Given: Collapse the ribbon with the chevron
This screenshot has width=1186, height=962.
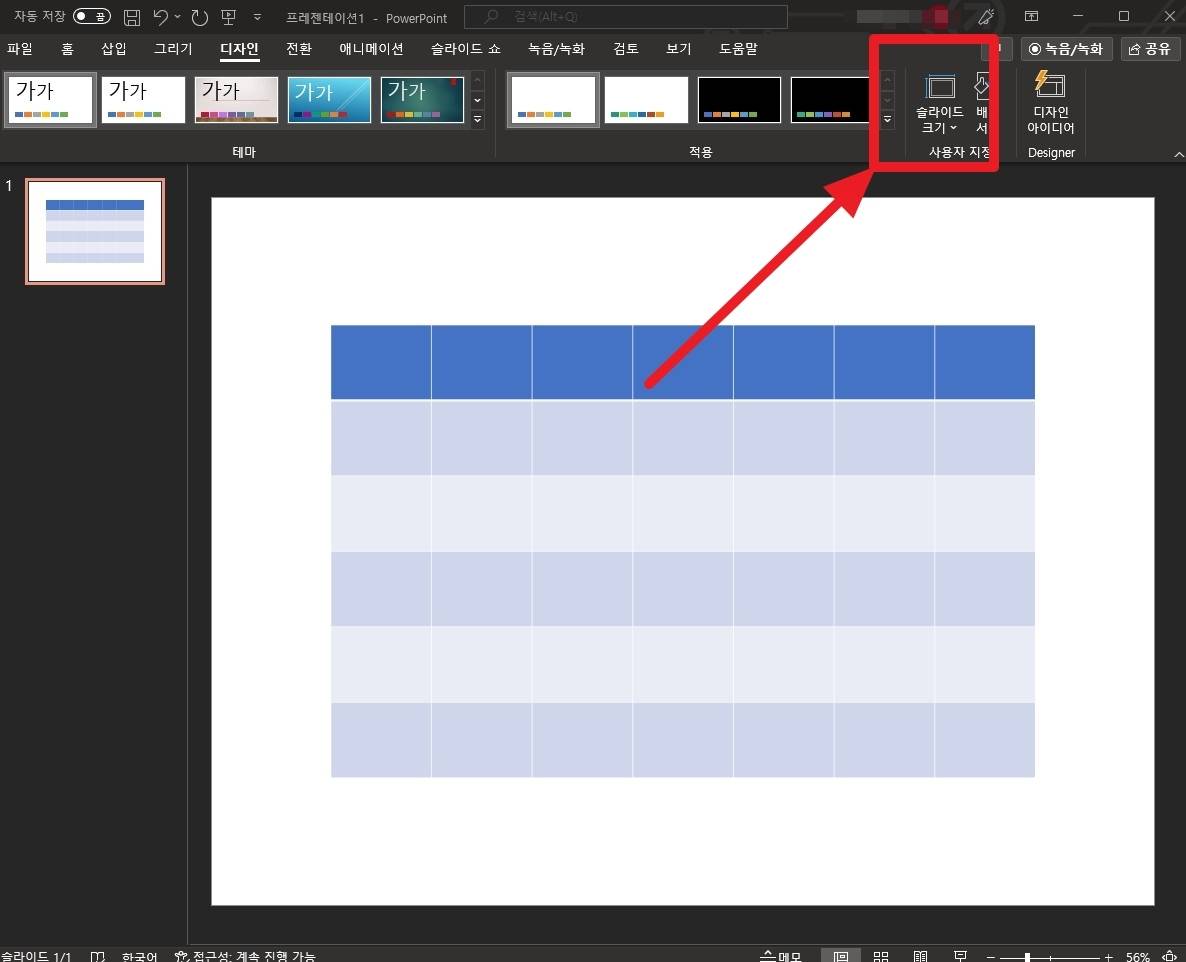Looking at the screenshot, I should [1178, 154].
